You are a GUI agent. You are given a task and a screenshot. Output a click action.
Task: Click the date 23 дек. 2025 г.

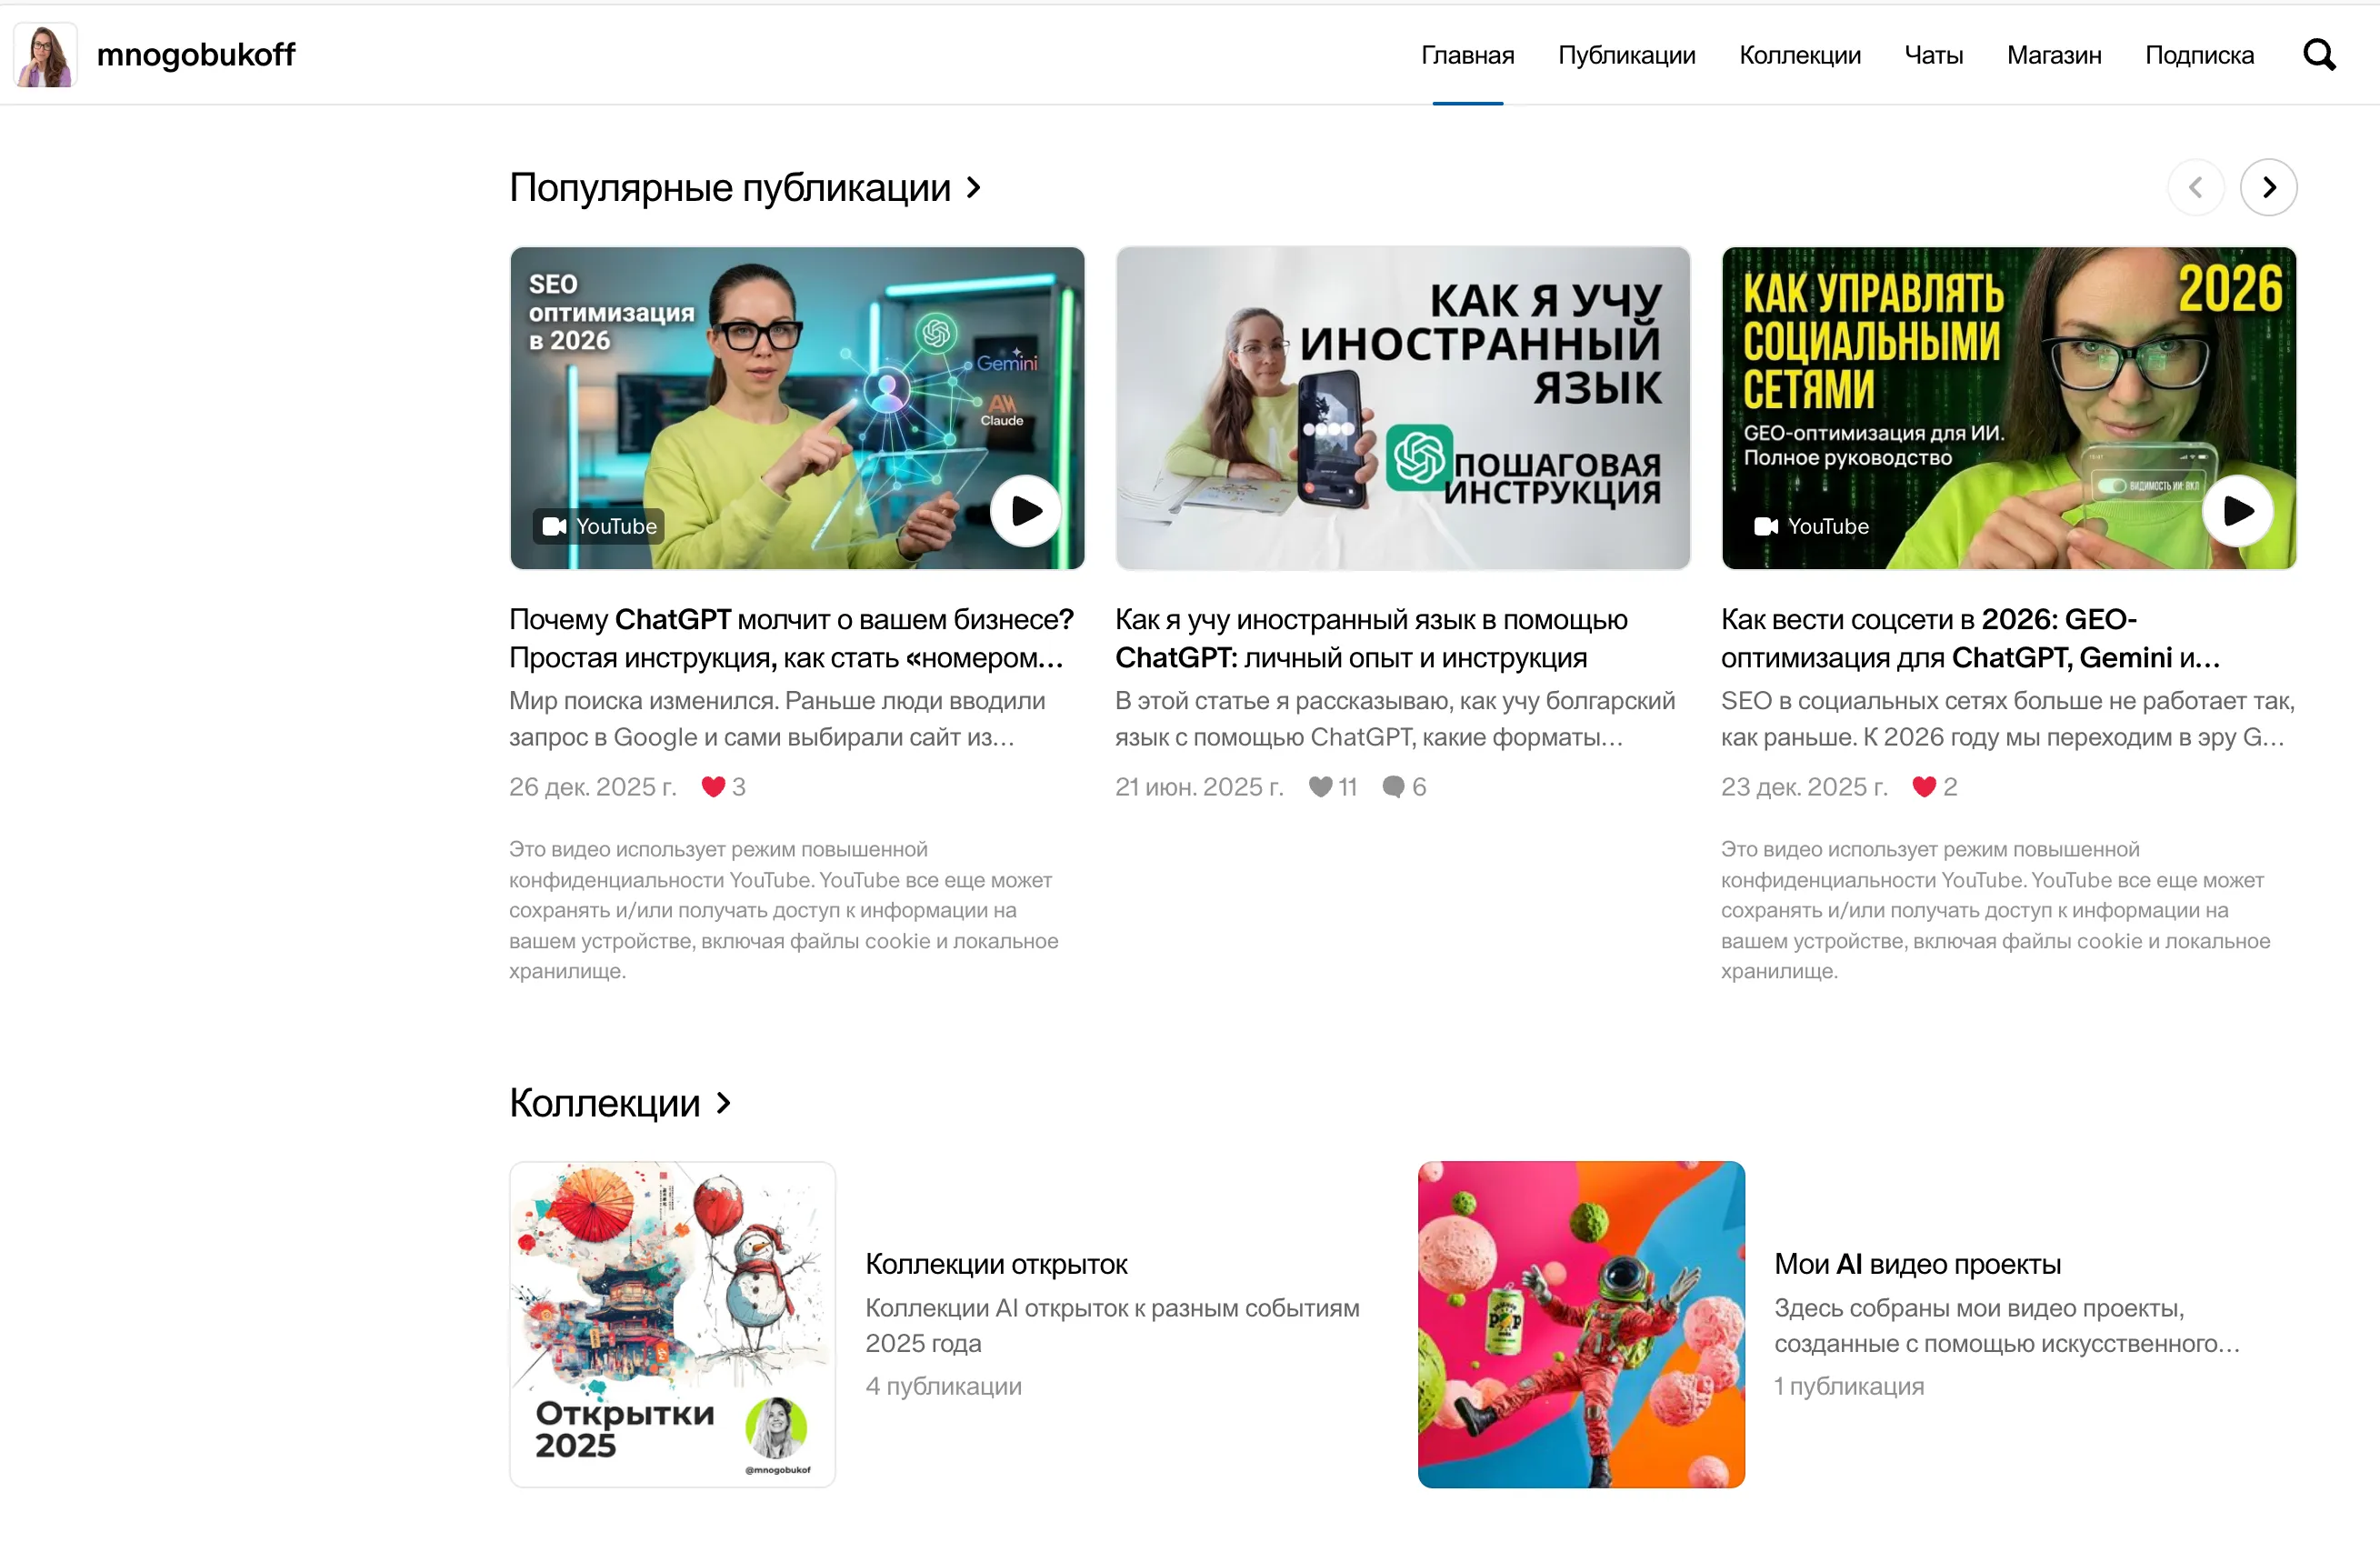click(1804, 787)
